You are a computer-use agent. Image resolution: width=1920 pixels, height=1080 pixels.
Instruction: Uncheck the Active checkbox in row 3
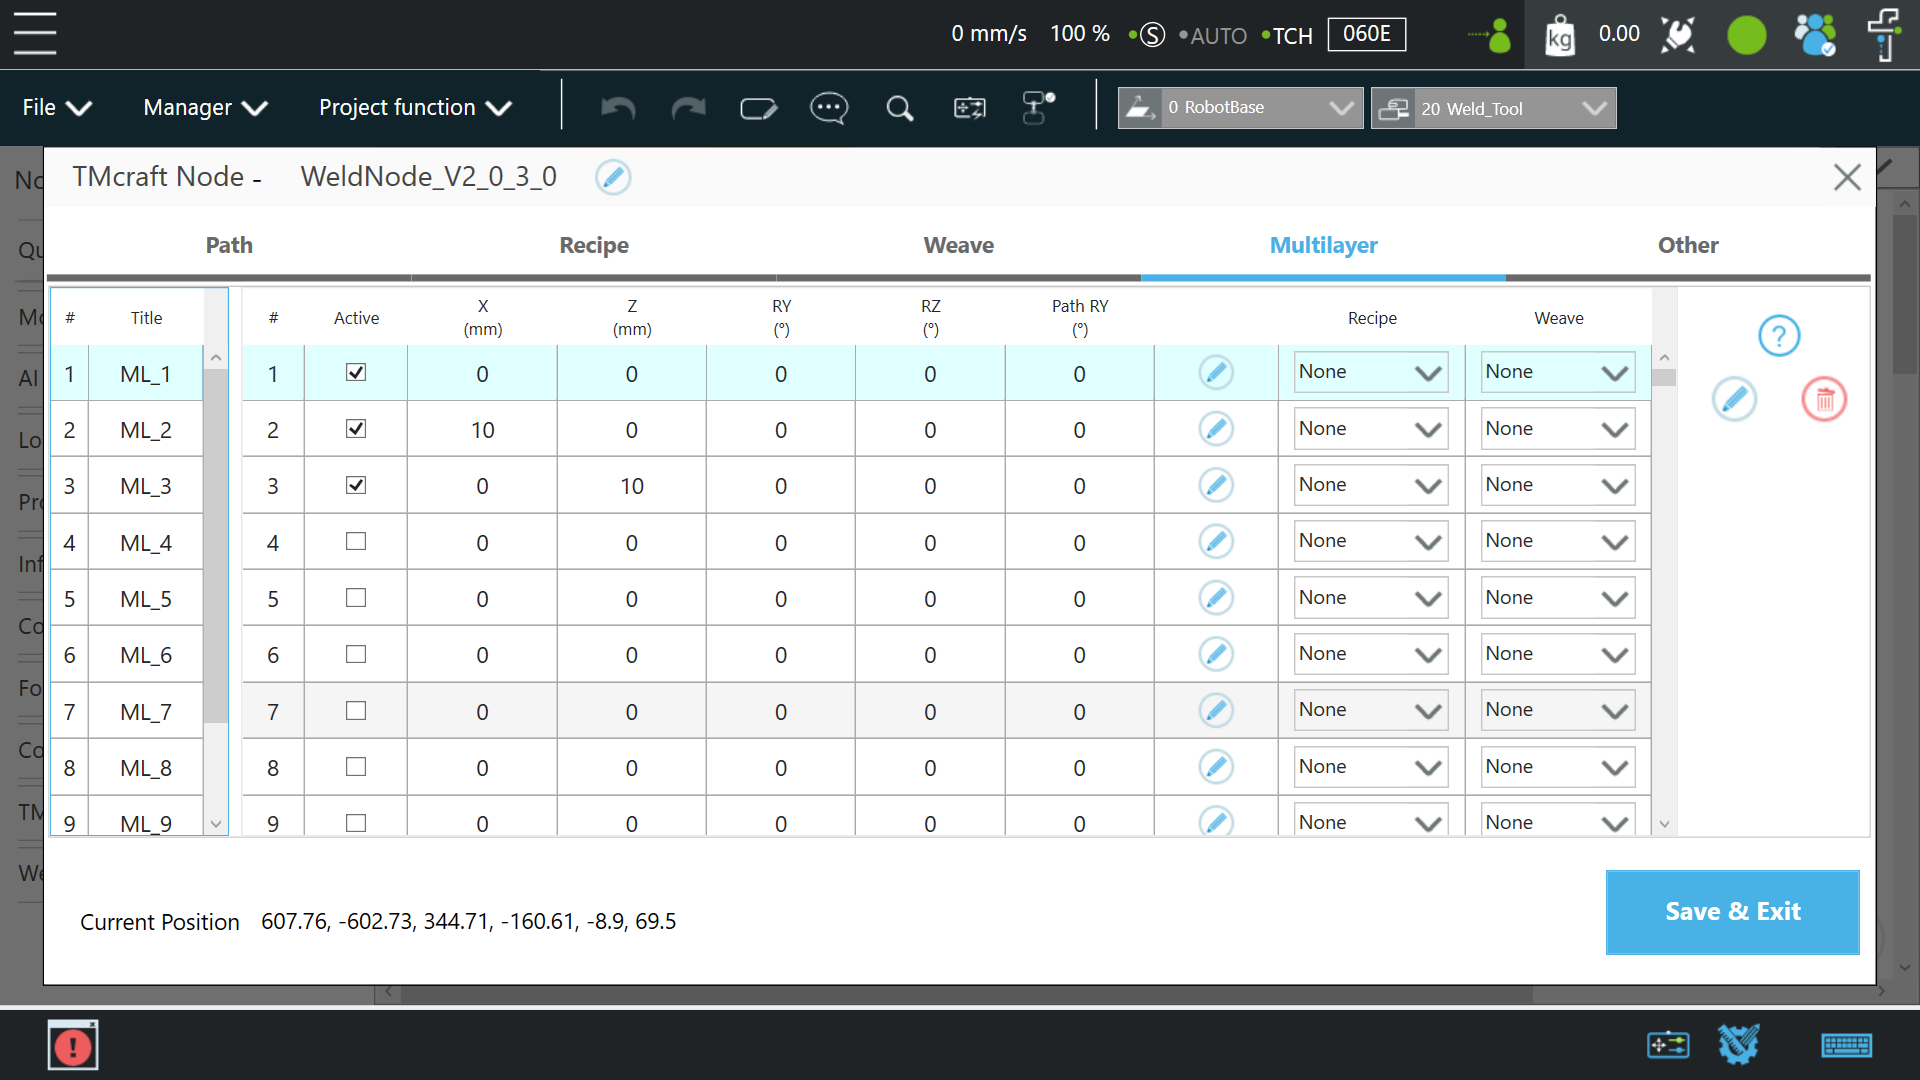[356, 485]
